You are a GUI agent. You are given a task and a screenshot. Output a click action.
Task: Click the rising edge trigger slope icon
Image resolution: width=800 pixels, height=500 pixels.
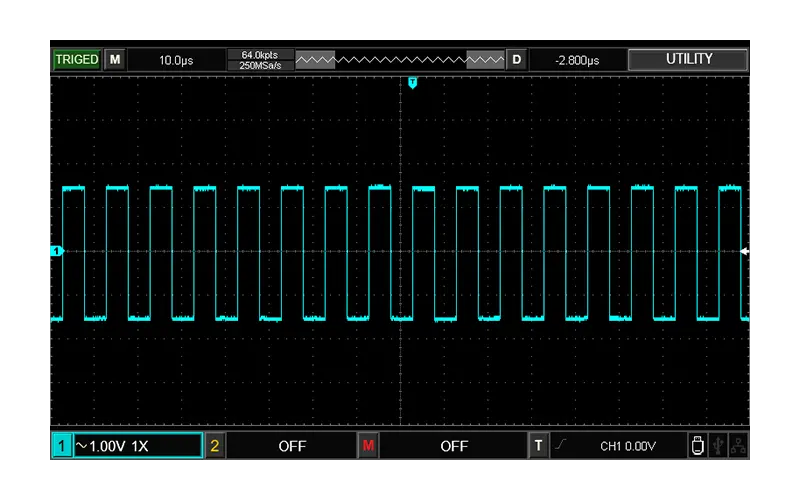[563, 446]
